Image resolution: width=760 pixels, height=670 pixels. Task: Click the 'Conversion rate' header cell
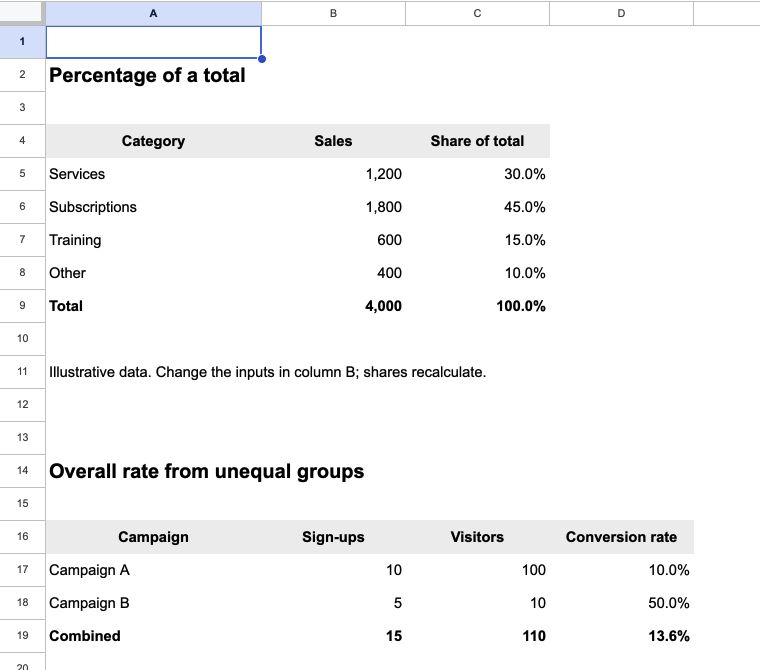[x=621, y=537]
